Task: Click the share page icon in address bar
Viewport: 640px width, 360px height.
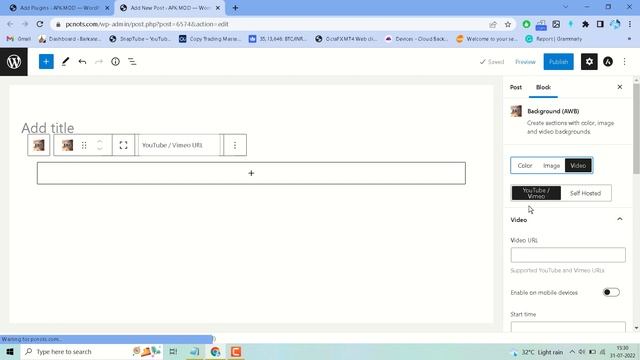Action: pos(493,24)
